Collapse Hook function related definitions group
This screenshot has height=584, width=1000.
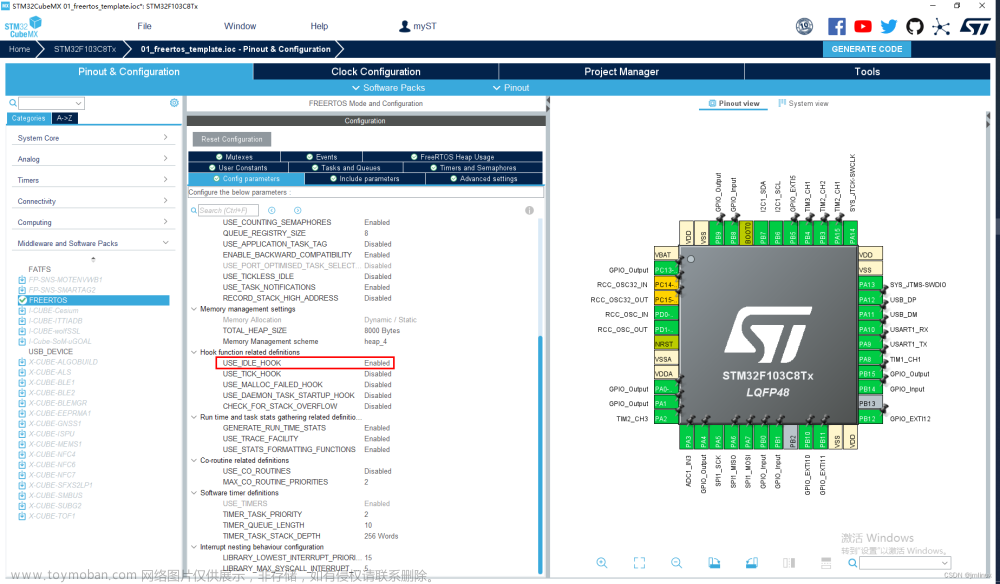click(x=194, y=352)
